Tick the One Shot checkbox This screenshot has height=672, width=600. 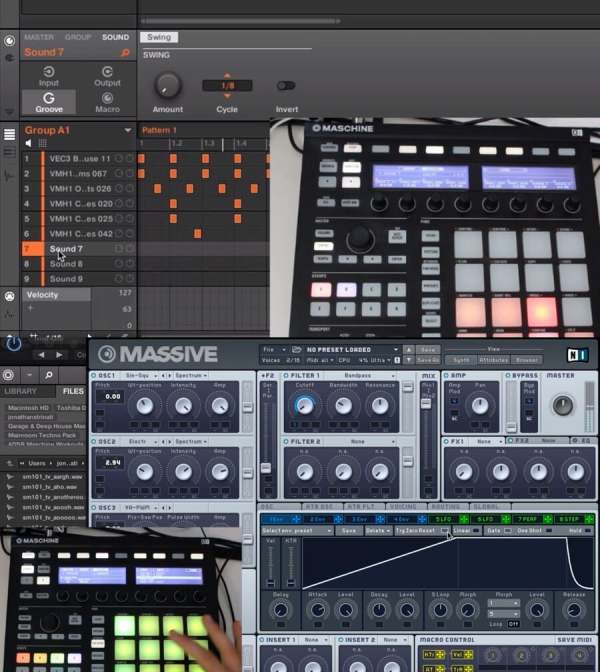[x=549, y=531]
